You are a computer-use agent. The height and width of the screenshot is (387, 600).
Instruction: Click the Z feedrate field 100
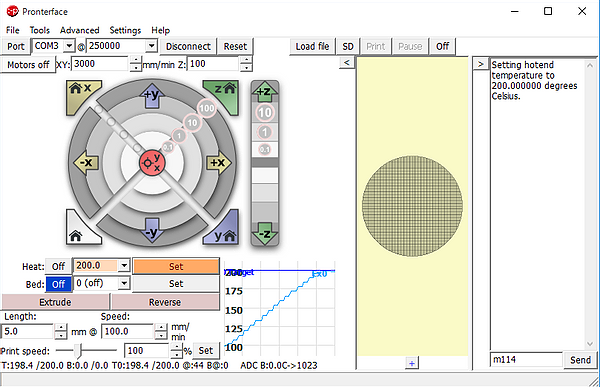tap(214, 64)
